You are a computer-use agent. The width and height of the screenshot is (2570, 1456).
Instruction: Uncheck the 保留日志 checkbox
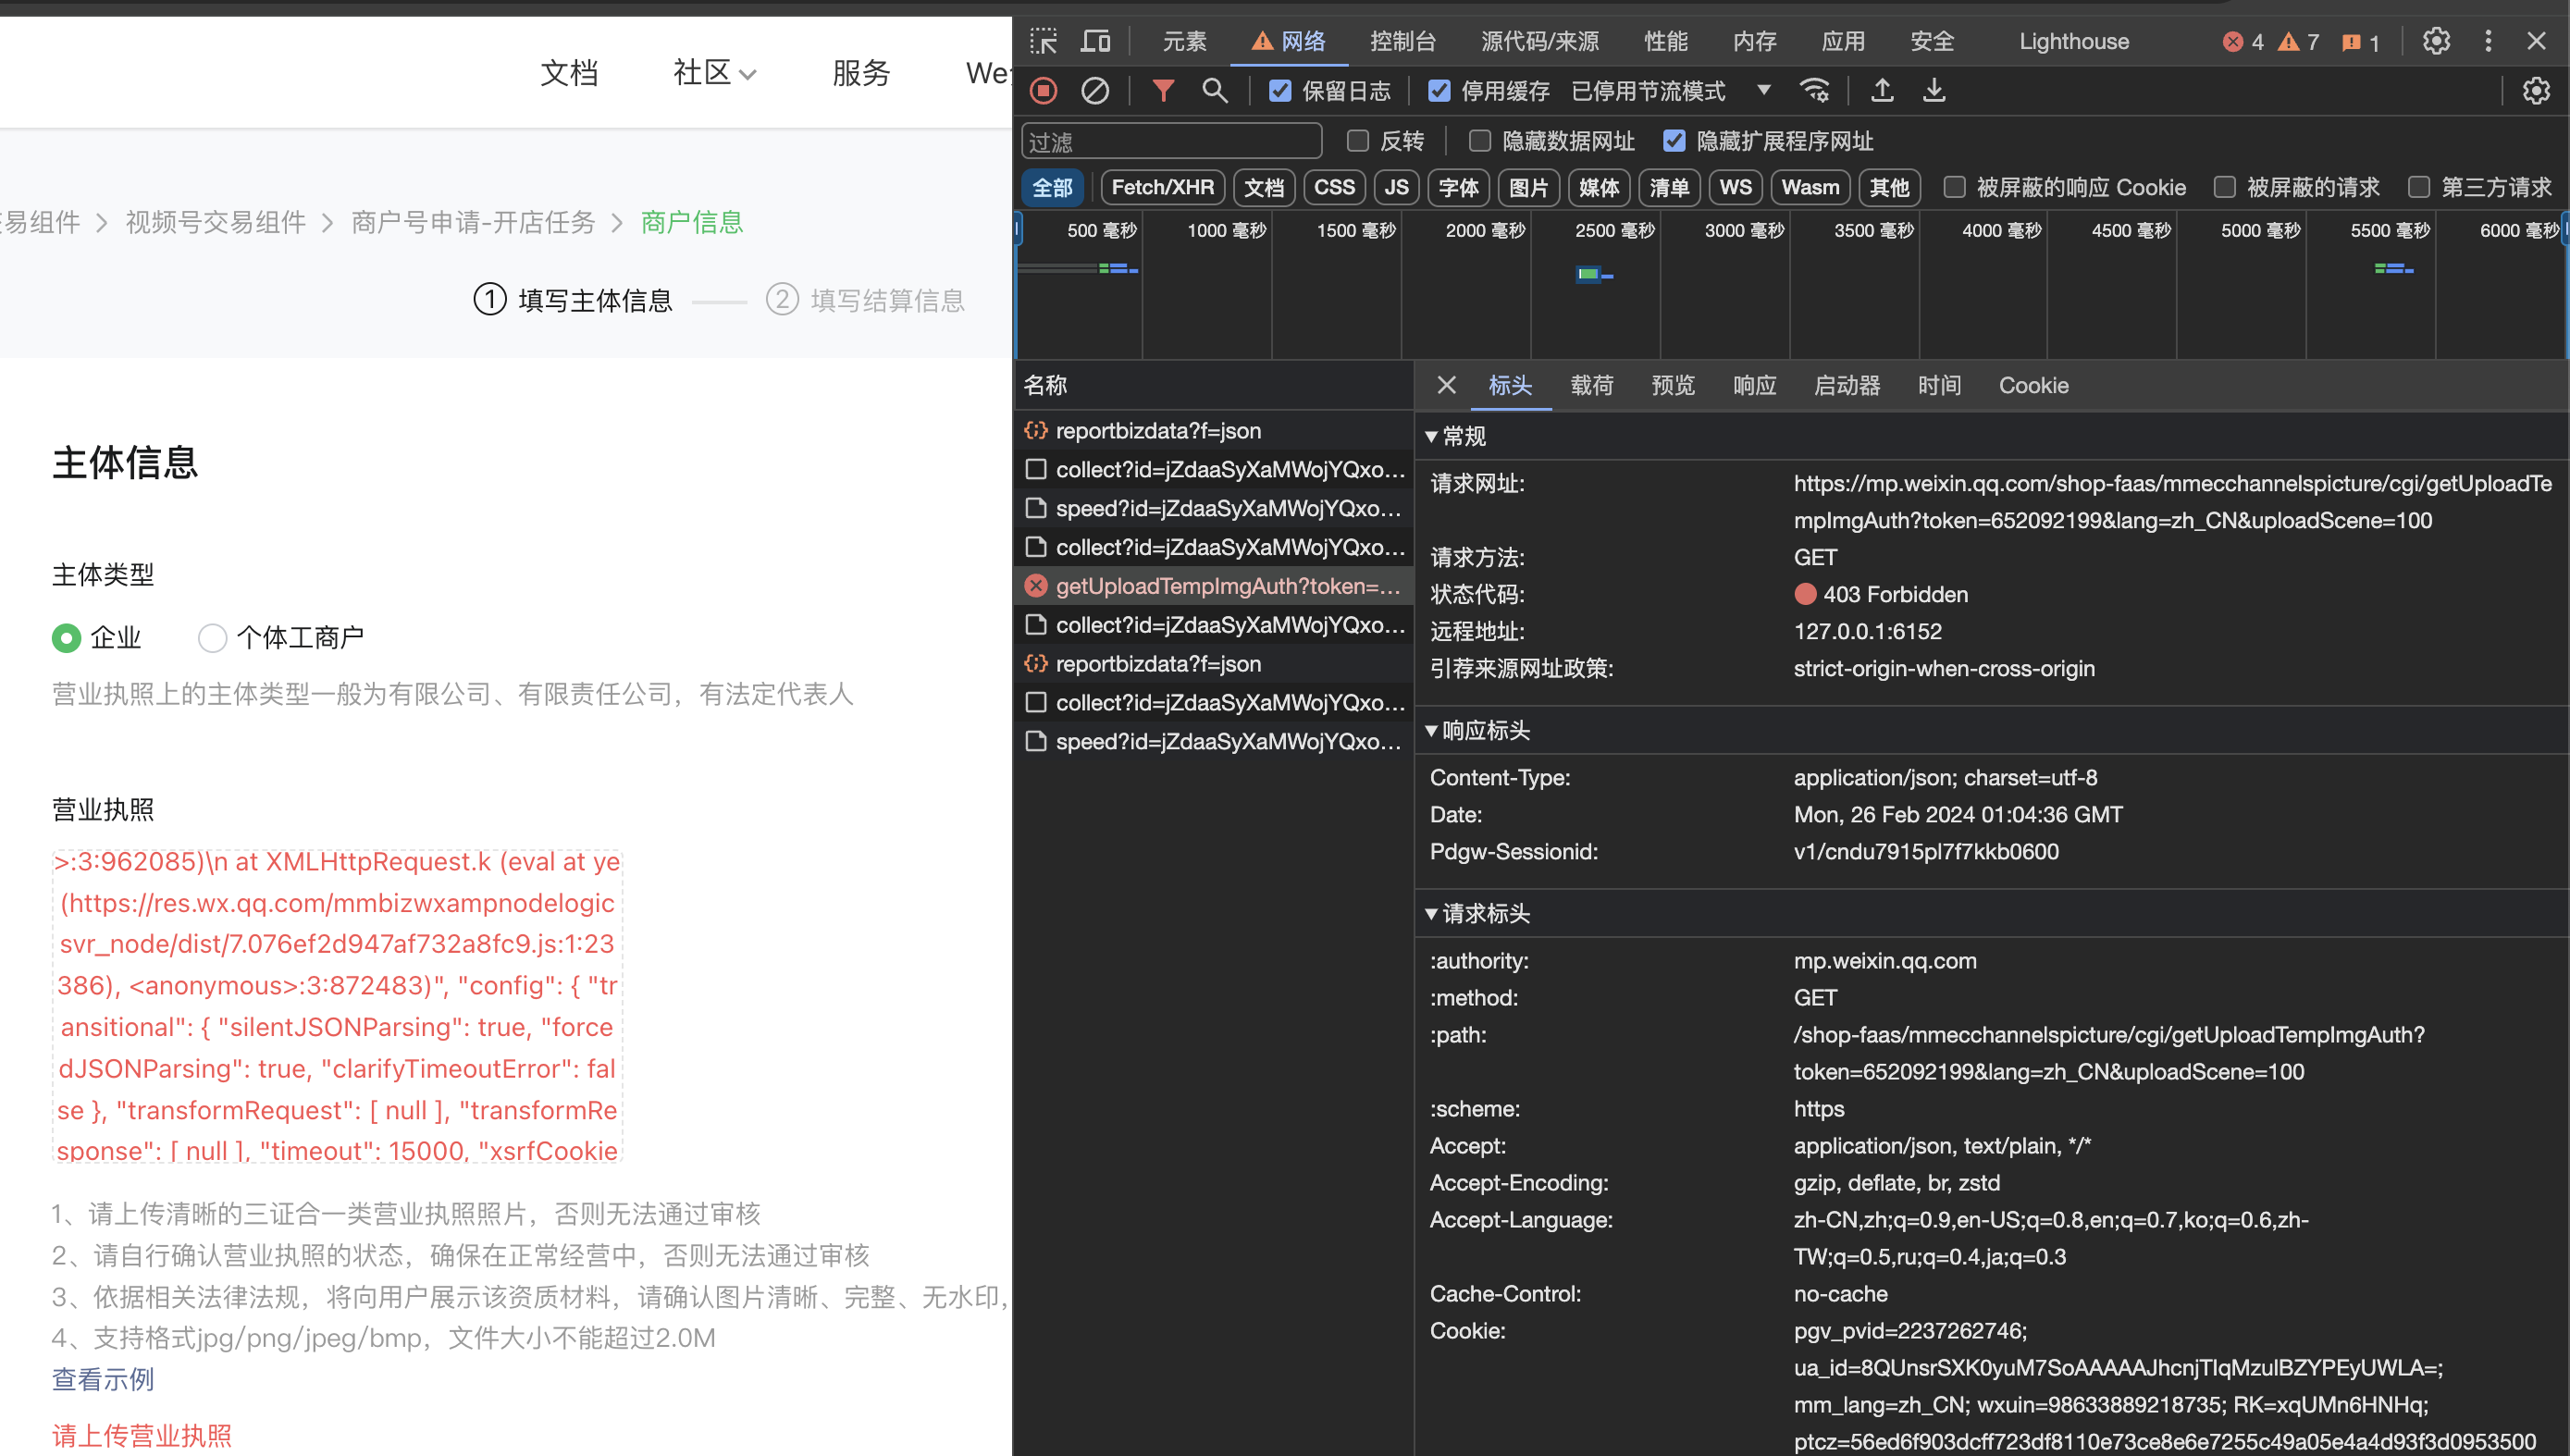click(x=1280, y=91)
